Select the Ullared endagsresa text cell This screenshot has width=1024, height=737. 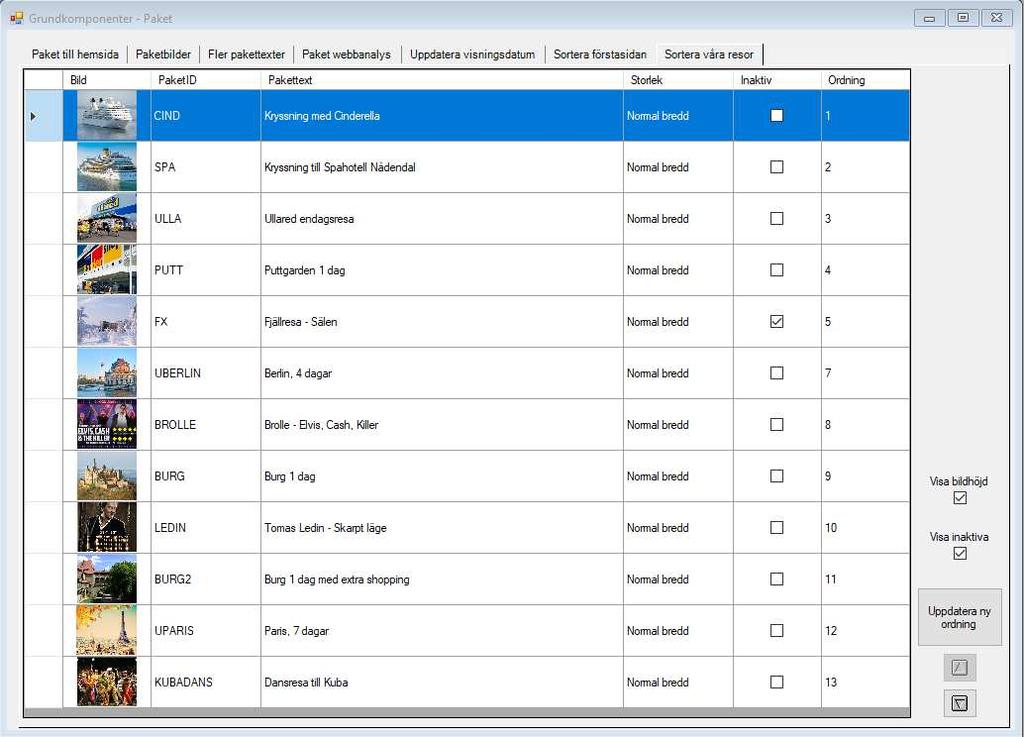(442, 219)
